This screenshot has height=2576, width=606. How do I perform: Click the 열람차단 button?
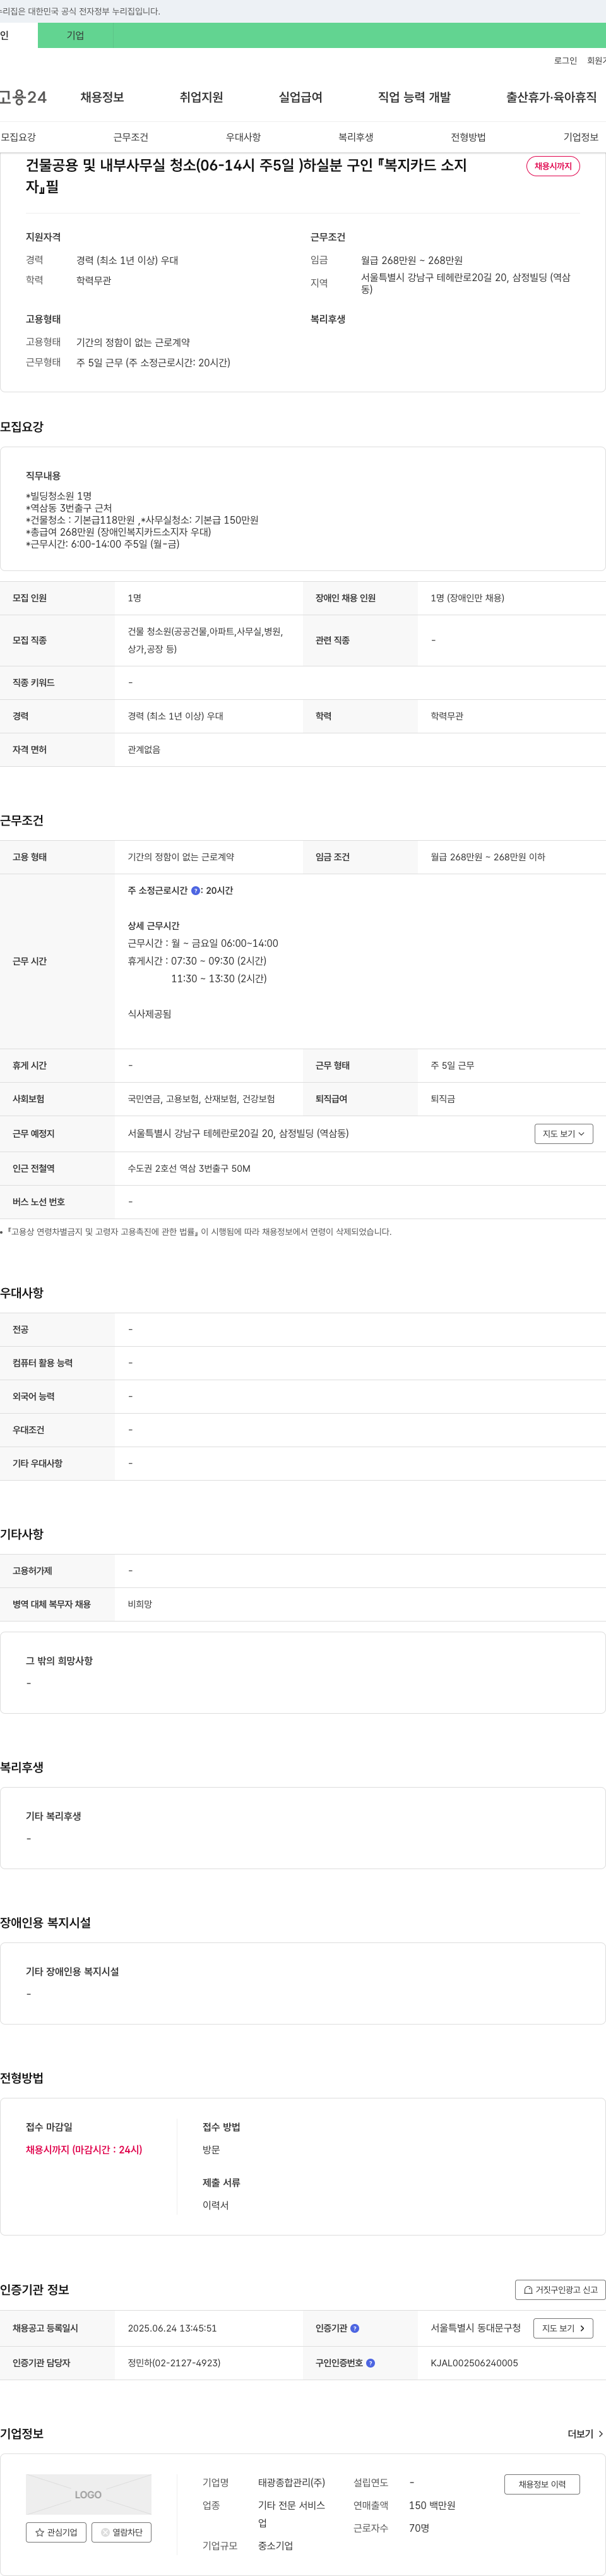pyautogui.click(x=121, y=2532)
